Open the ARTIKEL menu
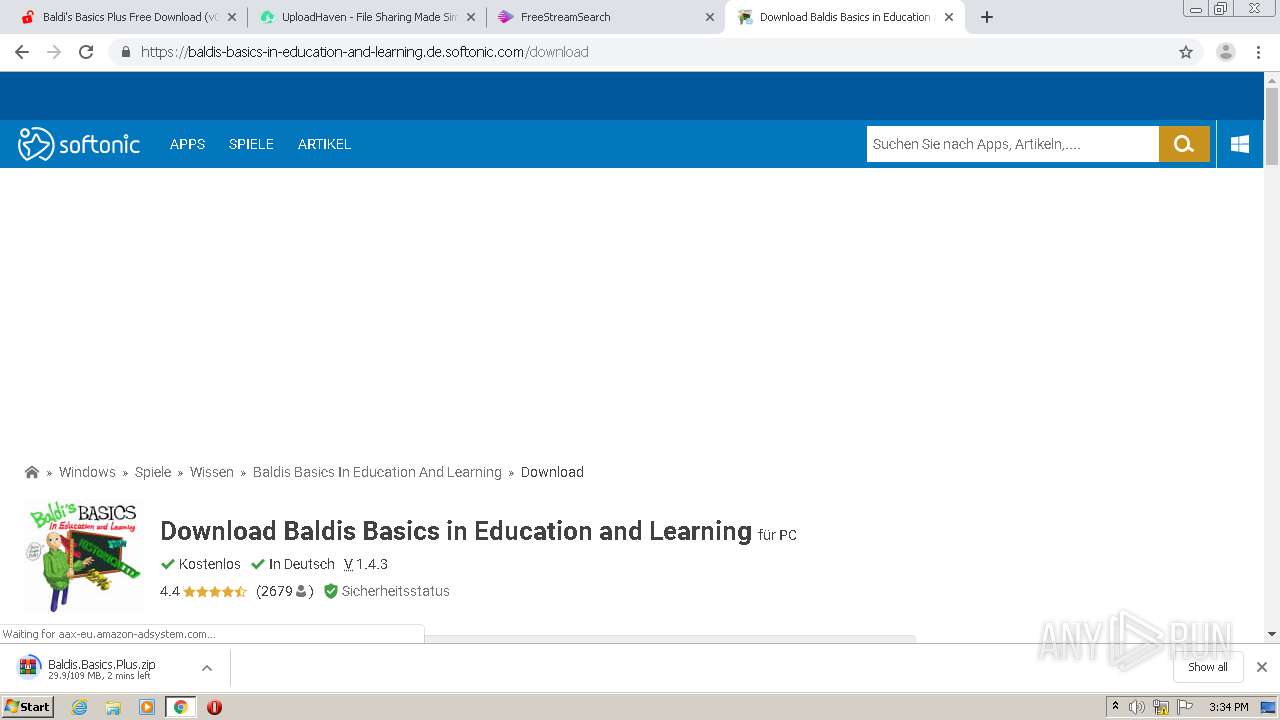The height and width of the screenshot is (720, 1280). pos(324,144)
